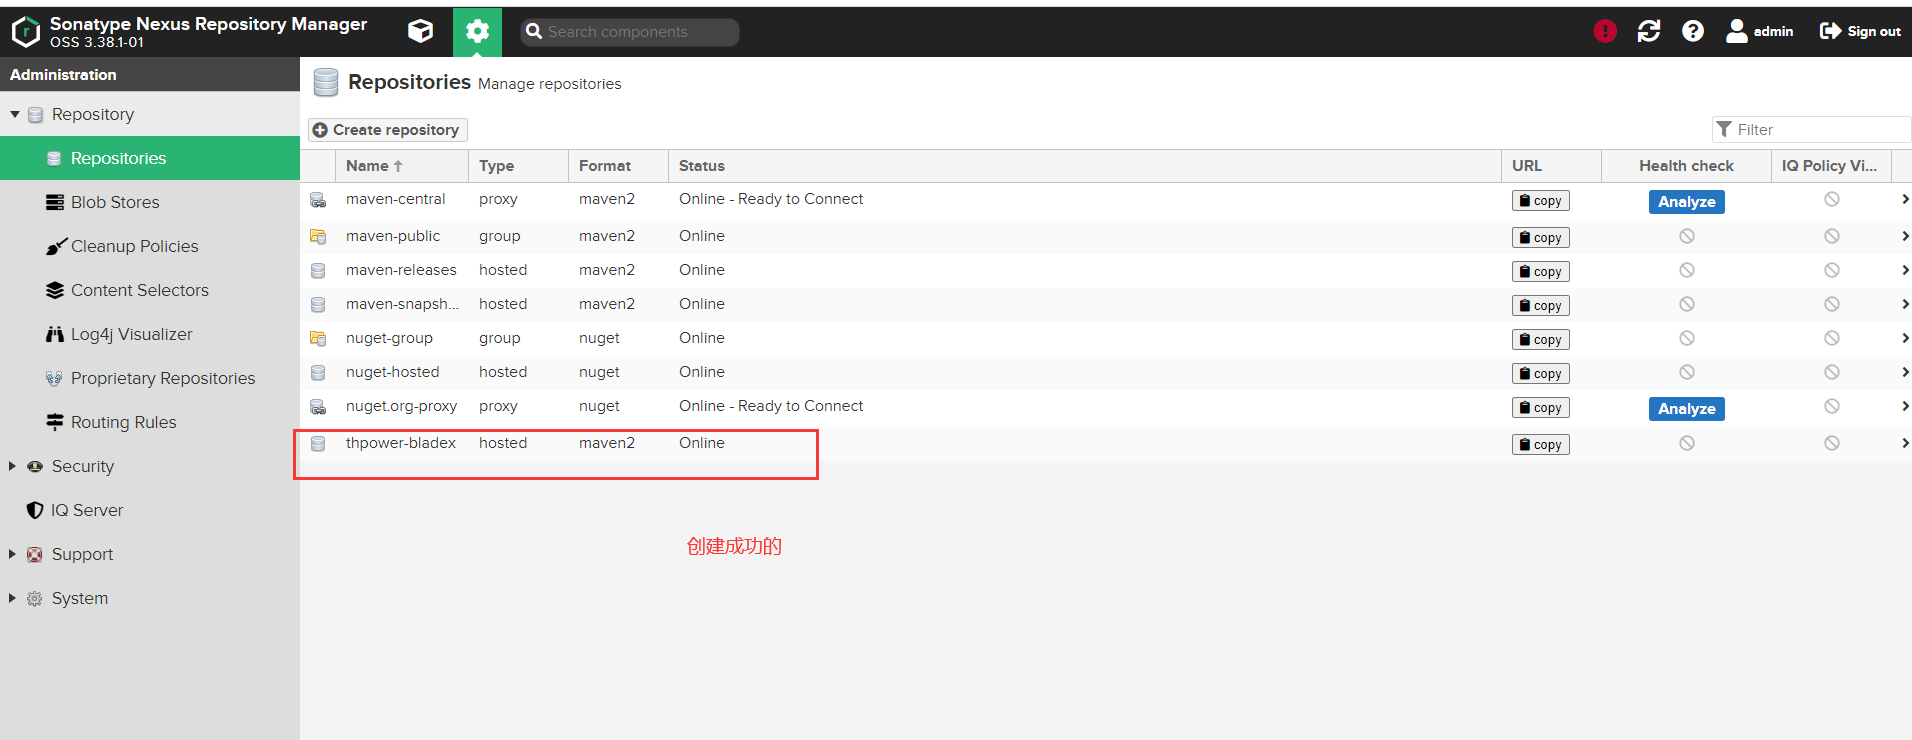Open the maven-central repository row
This screenshot has width=1912, height=740.
pos(1106,201)
